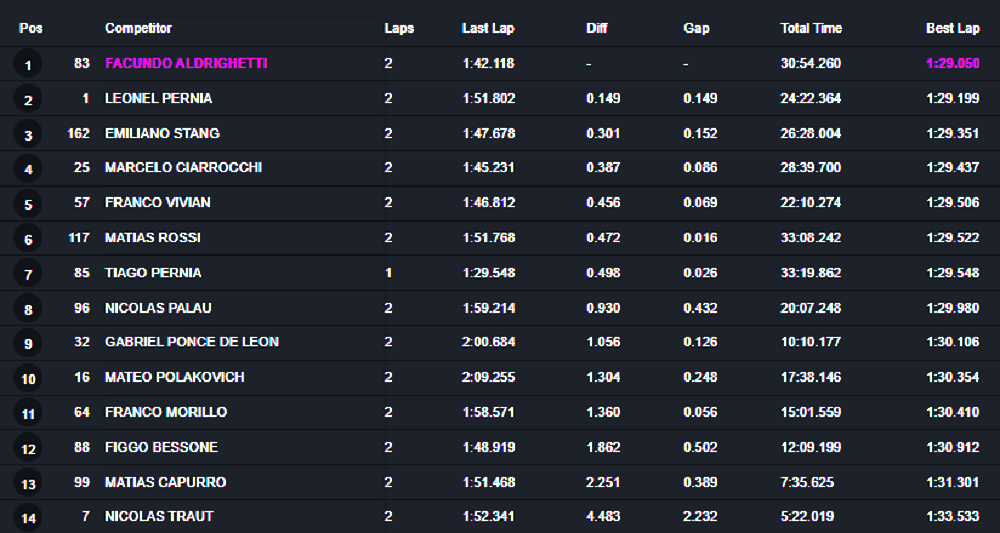The width and height of the screenshot is (1000, 533).
Task: Sort by Pos column header
Action: (30, 28)
